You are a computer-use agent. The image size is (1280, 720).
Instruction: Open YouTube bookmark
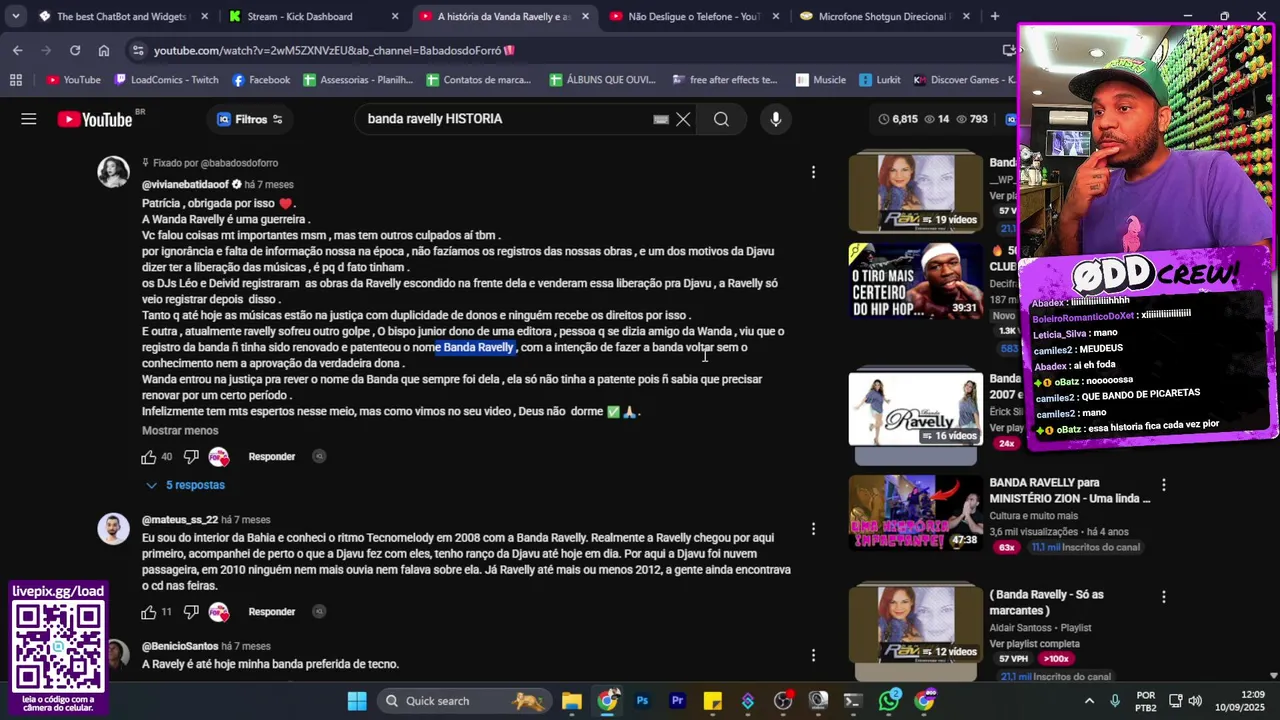click(x=73, y=80)
